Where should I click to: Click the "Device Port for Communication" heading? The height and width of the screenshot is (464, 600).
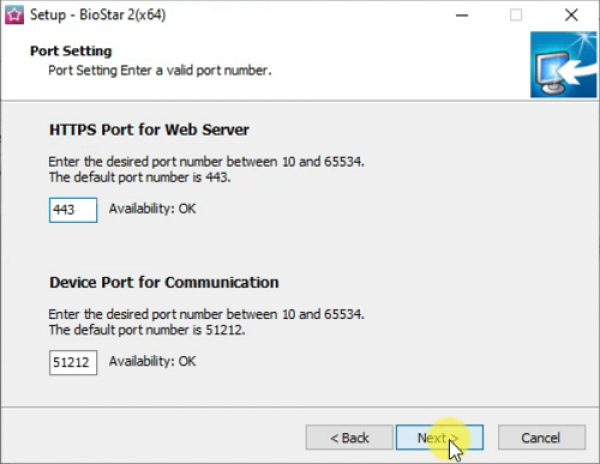pyautogui.click(x=164, y=282)
